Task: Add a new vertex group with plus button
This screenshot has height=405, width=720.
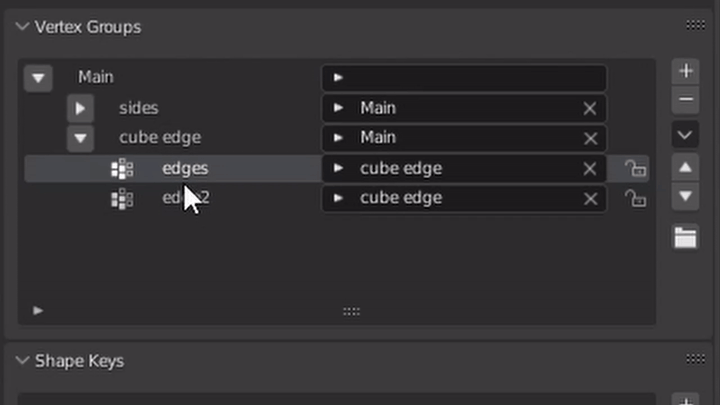Action: [685, 71]
